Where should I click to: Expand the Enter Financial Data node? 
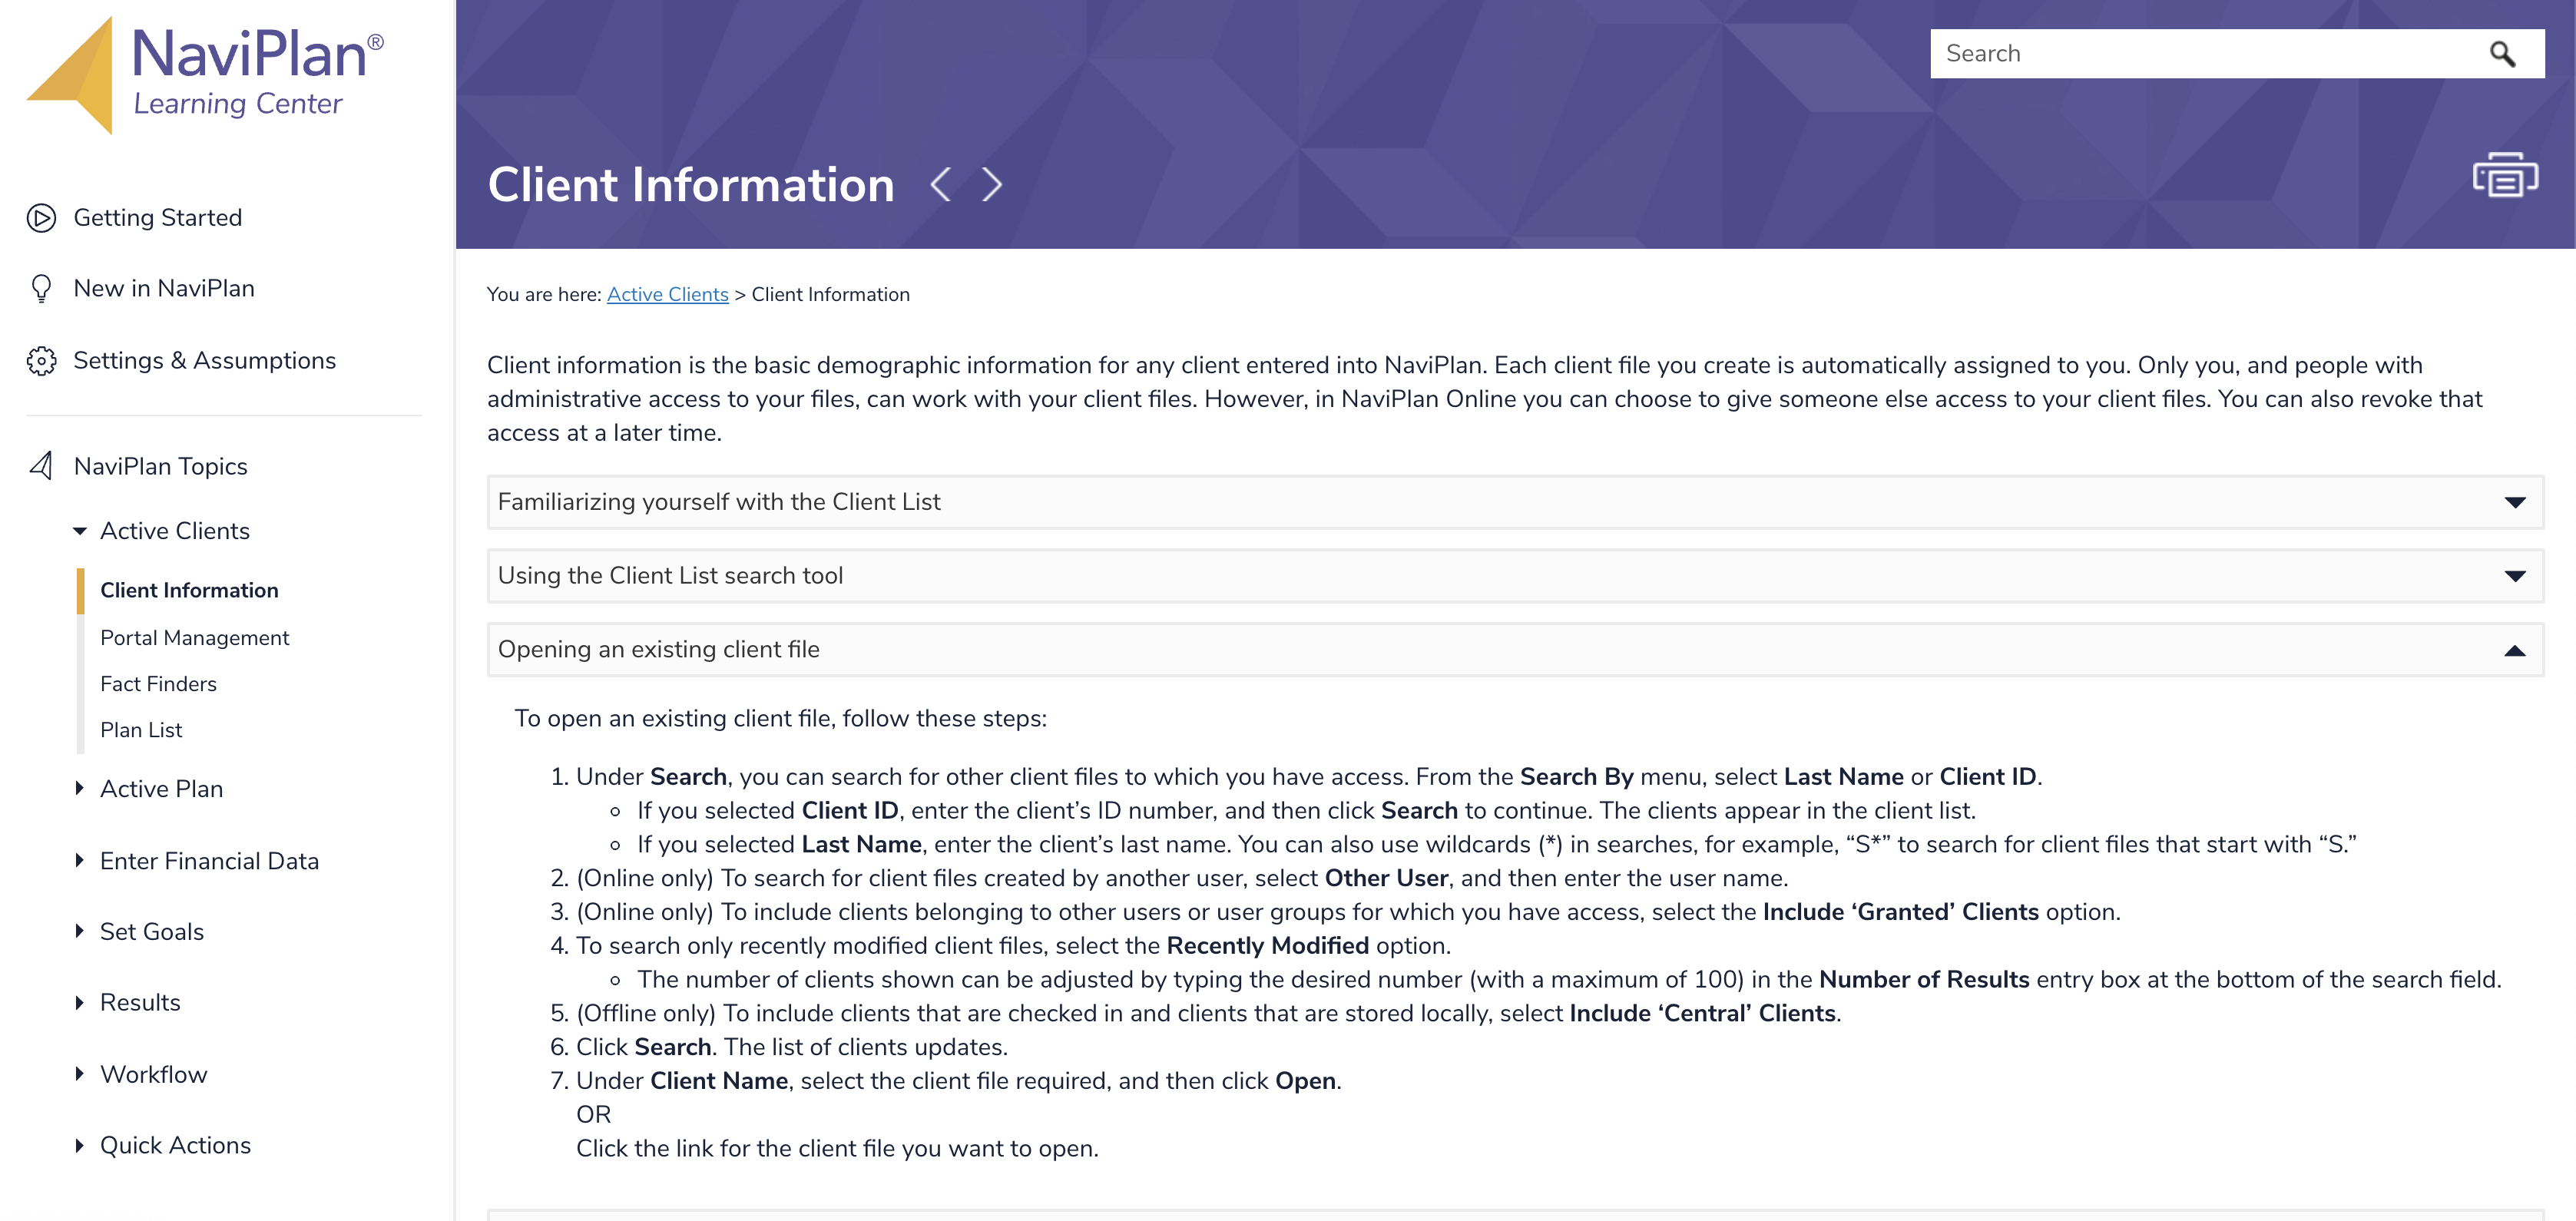point(80,861)
